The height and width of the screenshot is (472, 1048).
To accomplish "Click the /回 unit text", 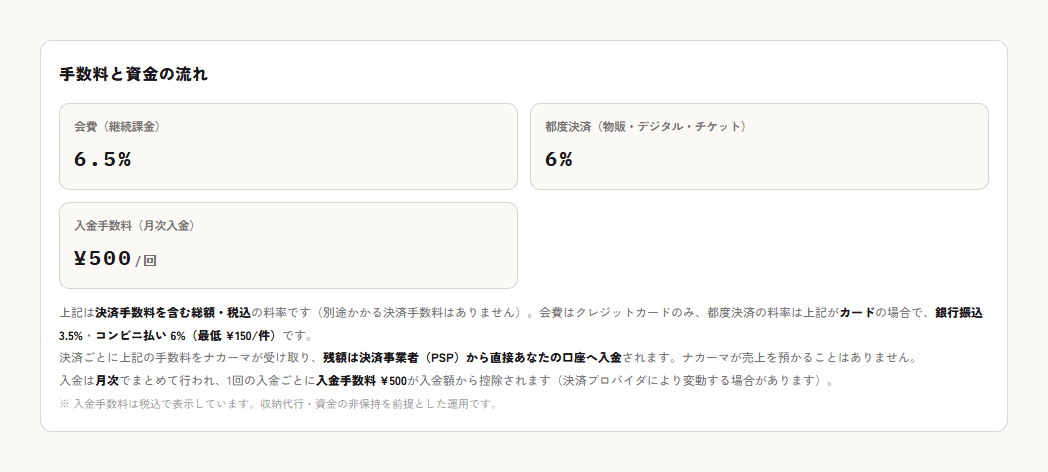I will tap(146, 261).
